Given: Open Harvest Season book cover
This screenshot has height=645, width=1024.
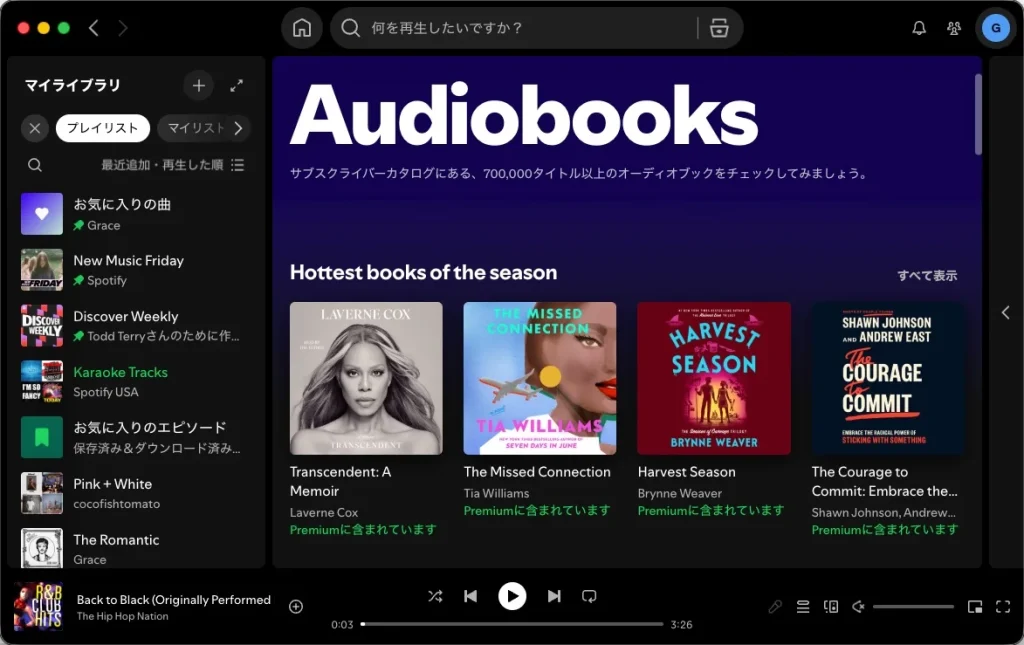Looking at the screenshot, I should (714, 378).
